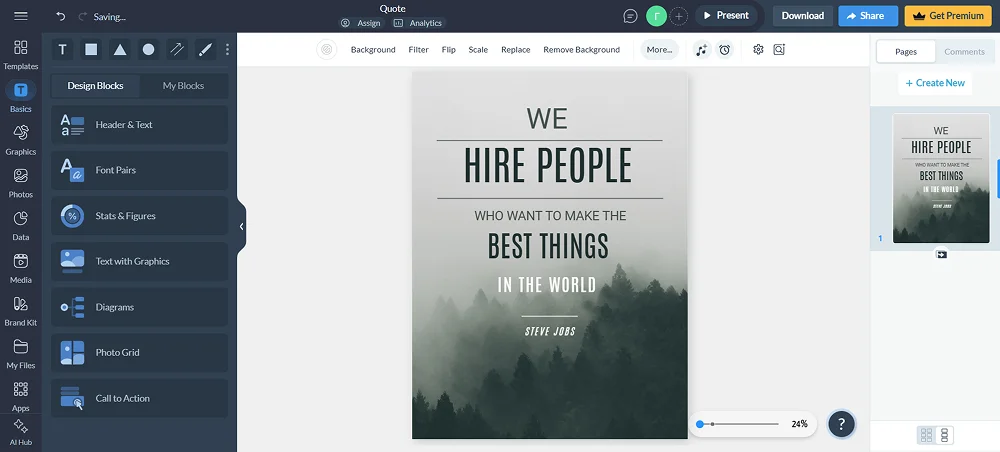Click the undo arrow icon

pyautogui.click(x=61, y=16)
